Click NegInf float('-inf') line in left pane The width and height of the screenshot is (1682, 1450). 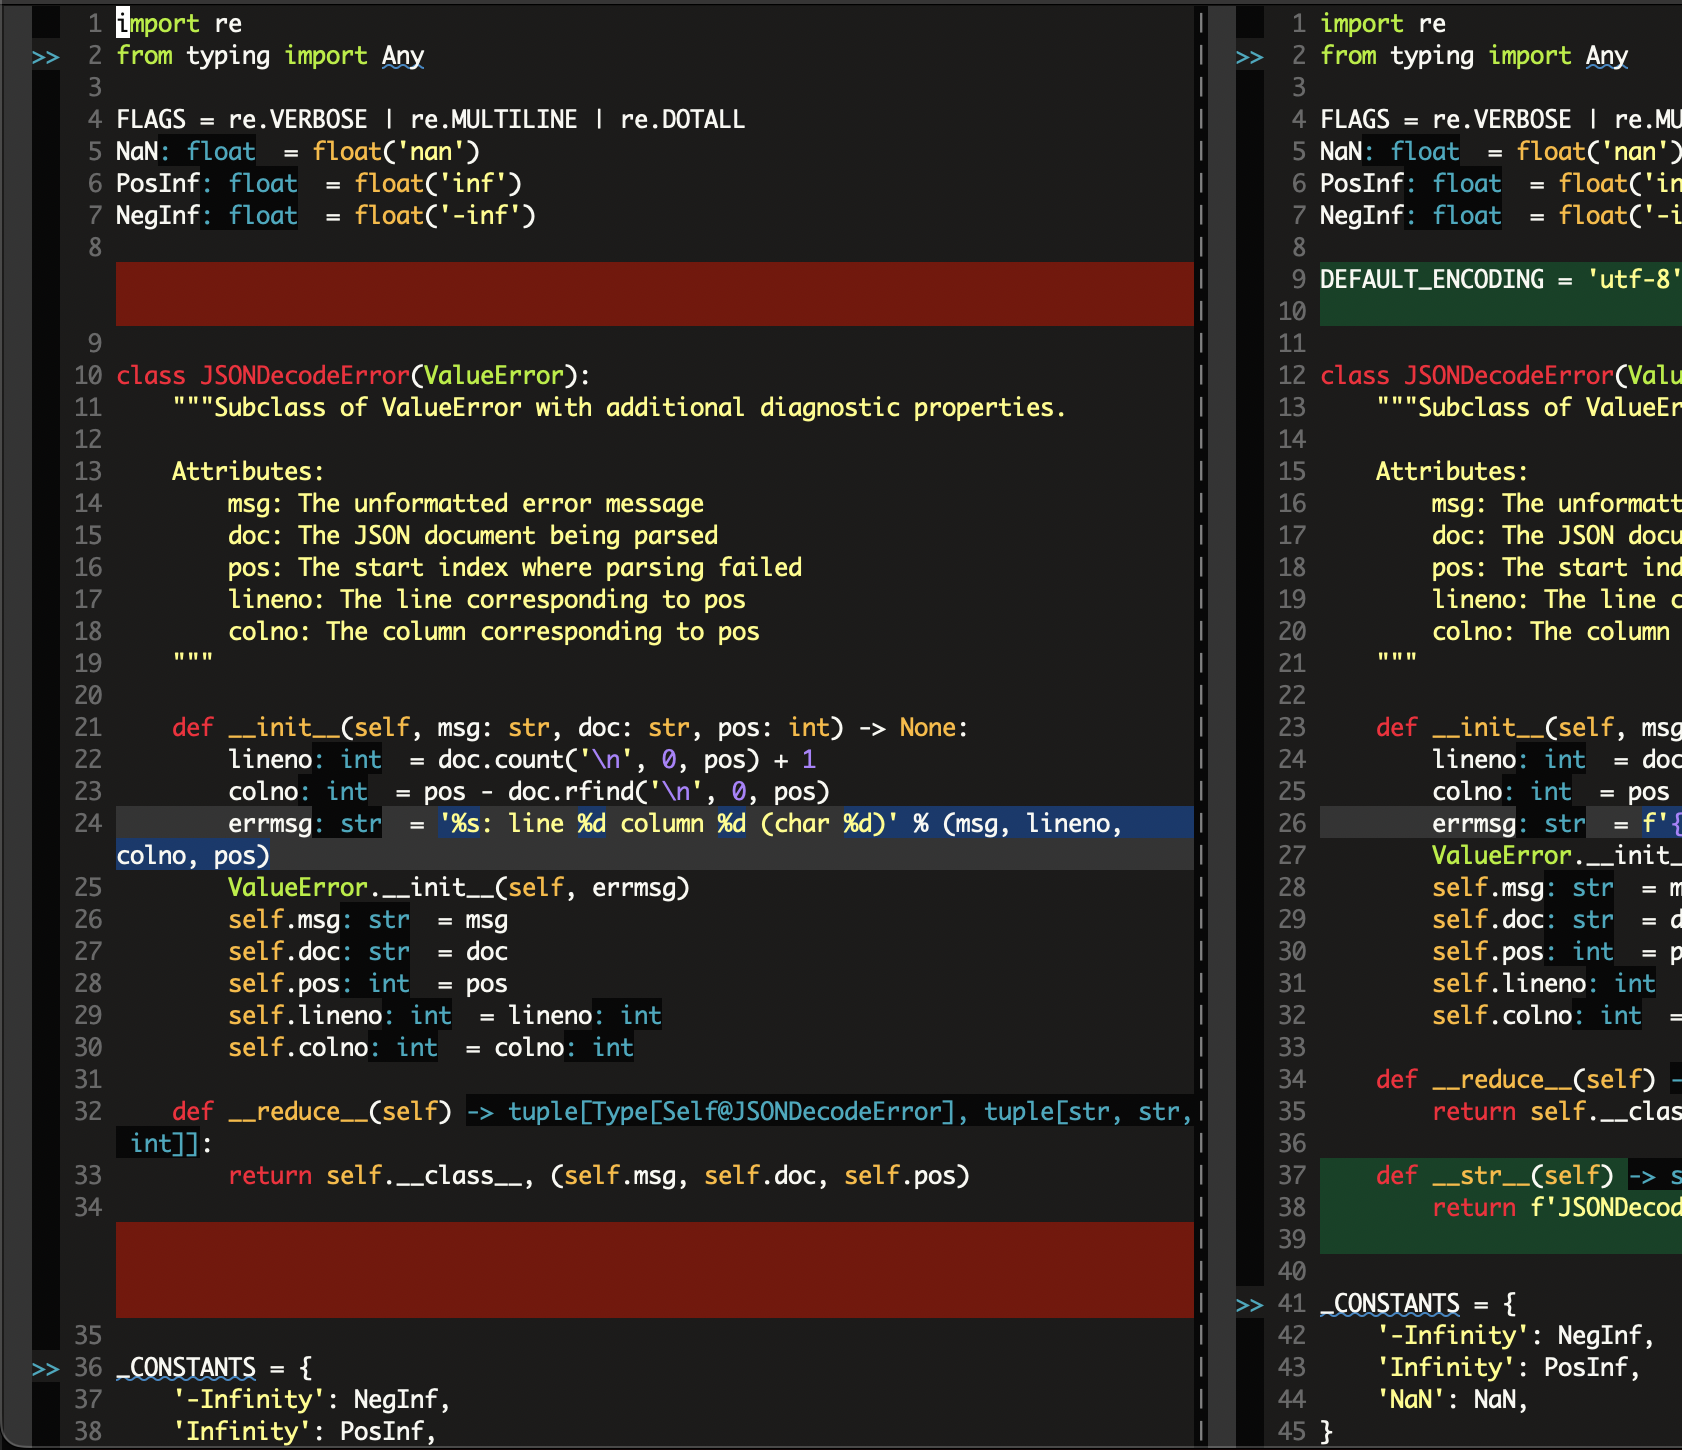[x=326, y=216]
